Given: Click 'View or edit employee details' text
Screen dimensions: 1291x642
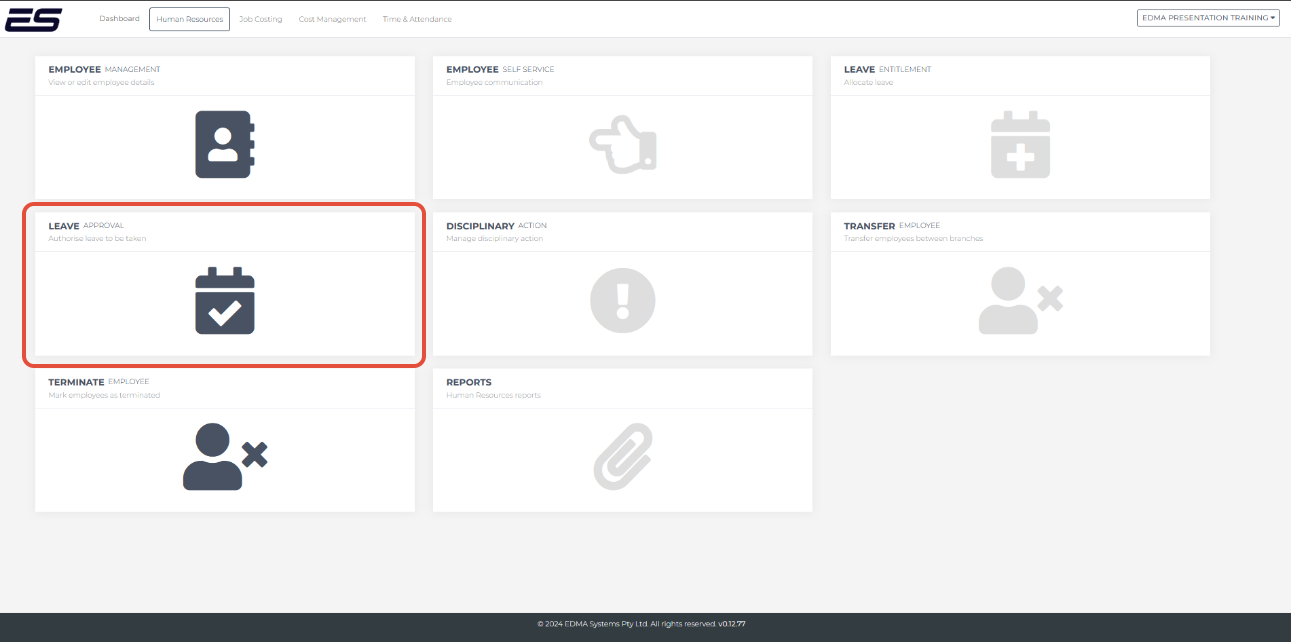Looking at the screenshot, I should pyautogui.click(x=101, y=83).
